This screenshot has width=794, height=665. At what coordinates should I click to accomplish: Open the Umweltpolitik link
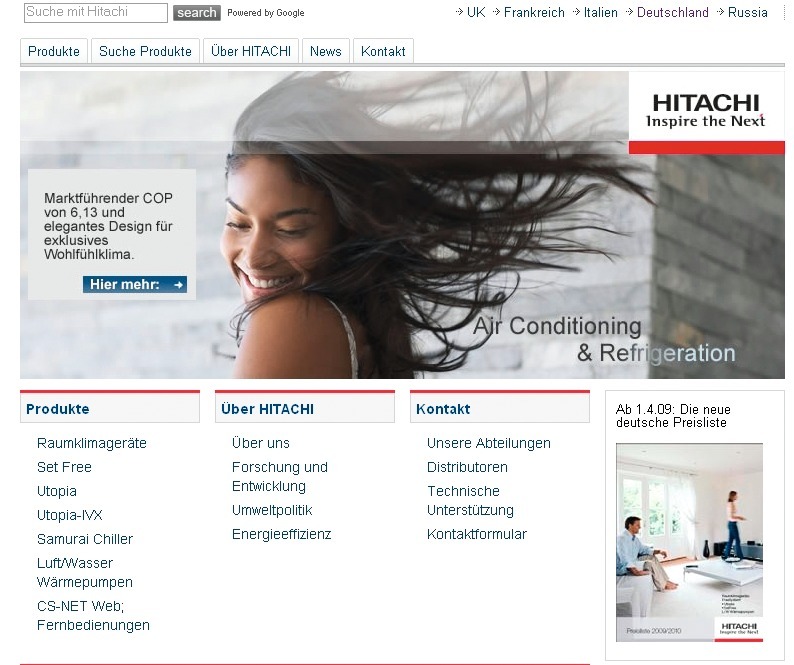(272, 510)
